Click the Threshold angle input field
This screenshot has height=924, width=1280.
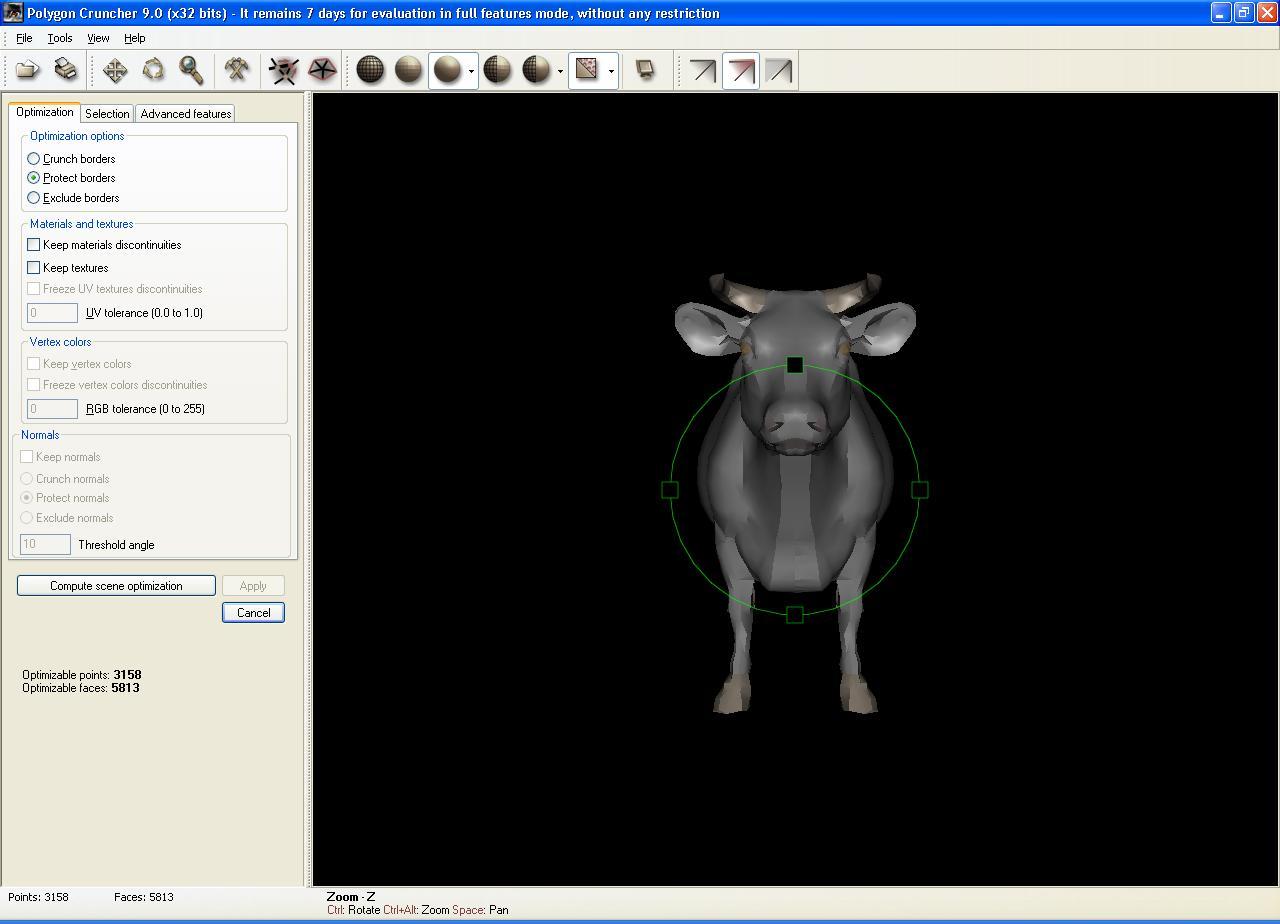click(x=45, y=545)
